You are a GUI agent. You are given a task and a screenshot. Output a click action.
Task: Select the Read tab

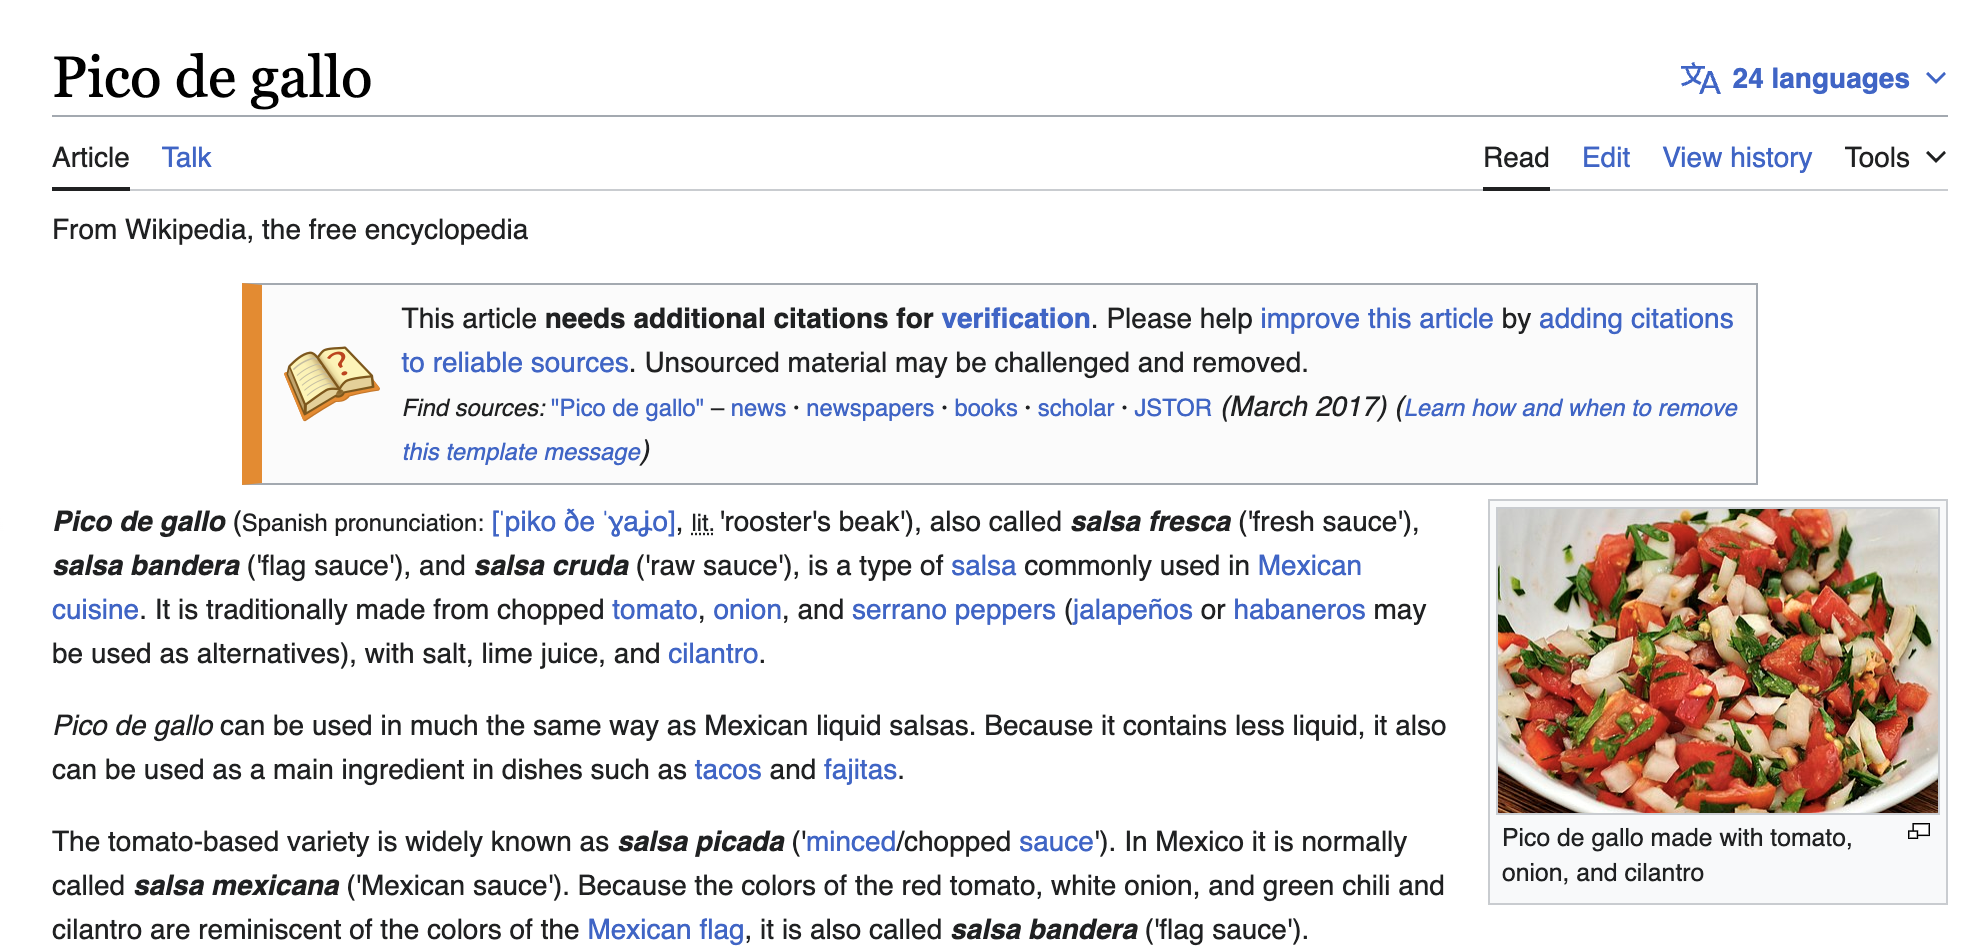coord(1515,158)
